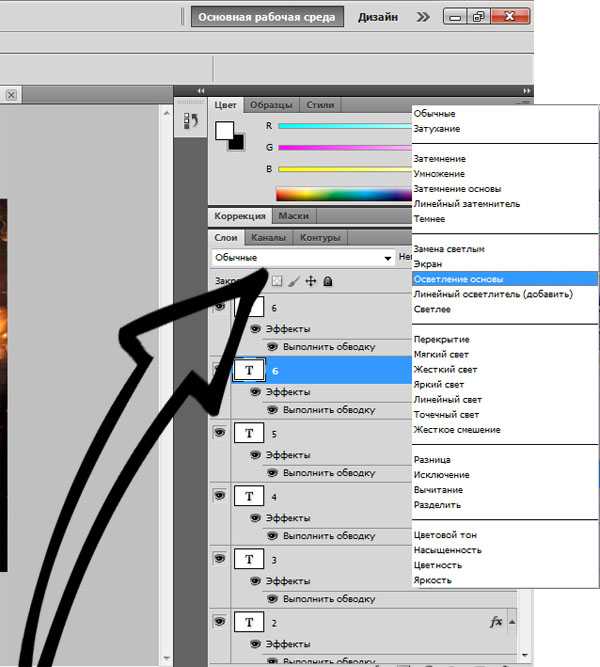Choose Осветление основы blend mode
Viewport: 600px width, 667px height.
(505, 279)
